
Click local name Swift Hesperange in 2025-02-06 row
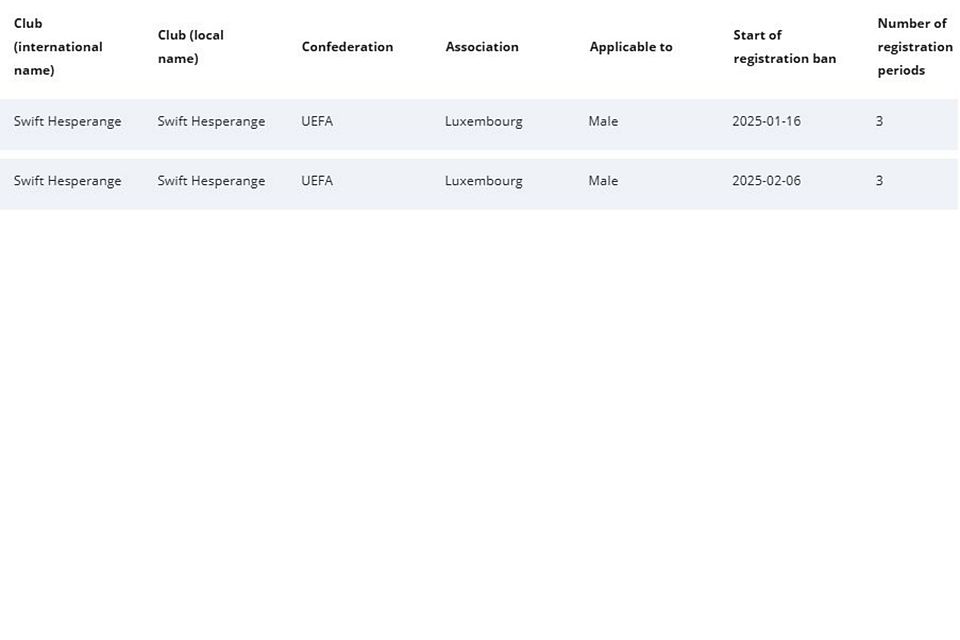211,181
